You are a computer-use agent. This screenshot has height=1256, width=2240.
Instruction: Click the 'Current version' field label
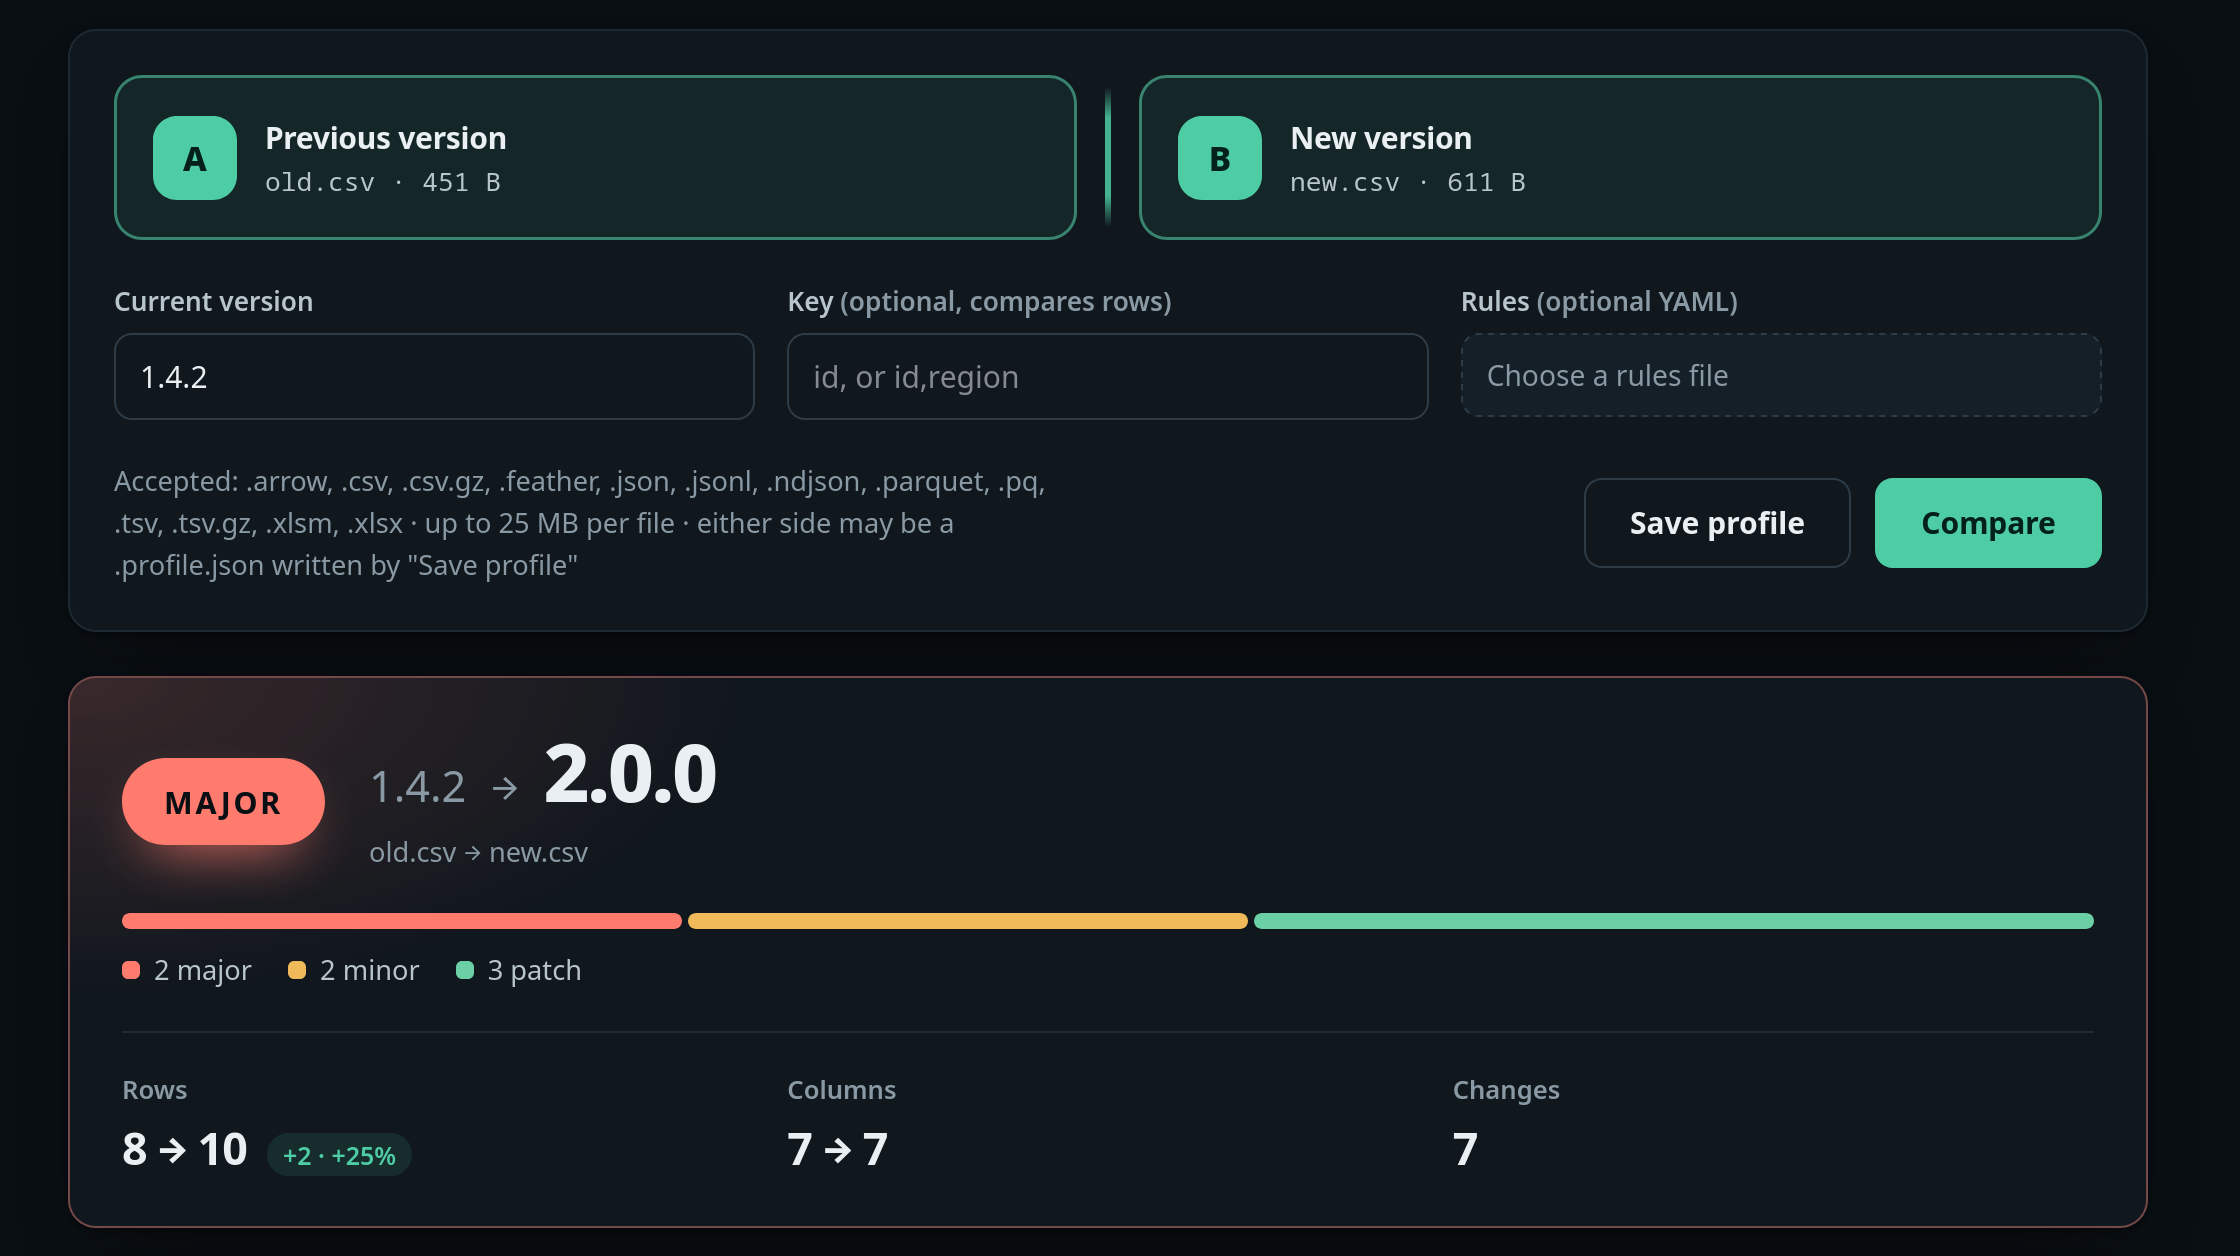214,301
